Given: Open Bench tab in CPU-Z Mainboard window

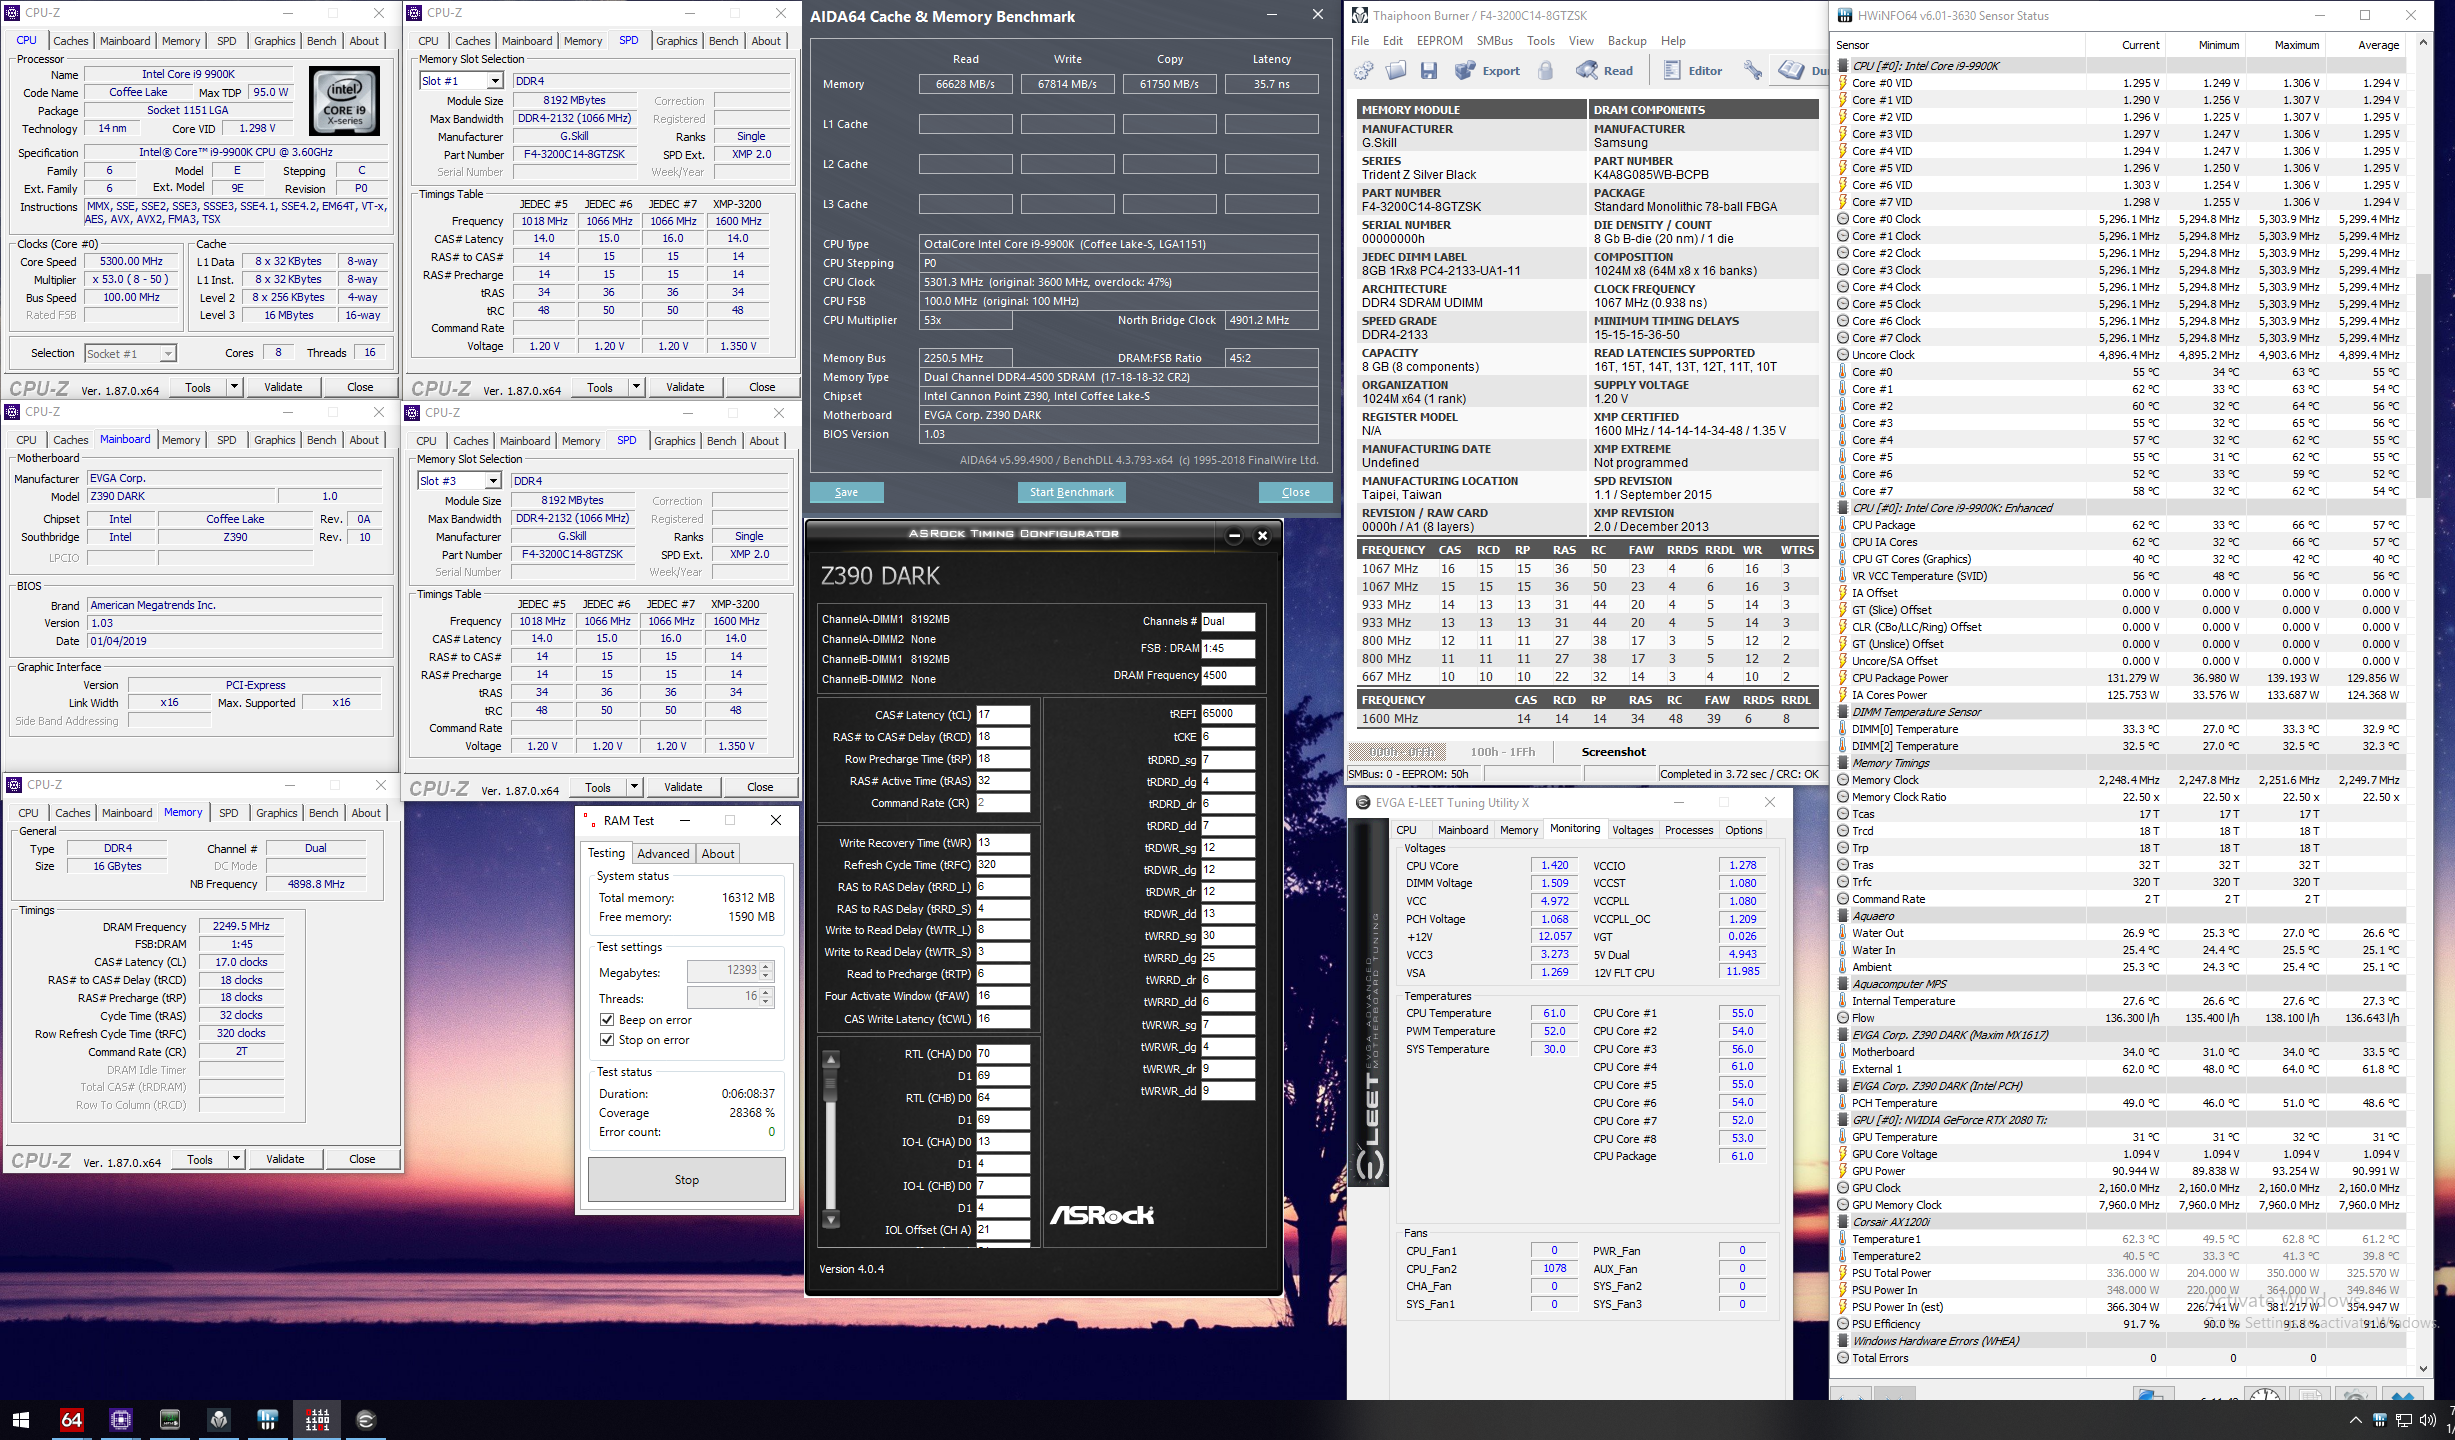Looking at the screenshot, I should pos(321,440).
